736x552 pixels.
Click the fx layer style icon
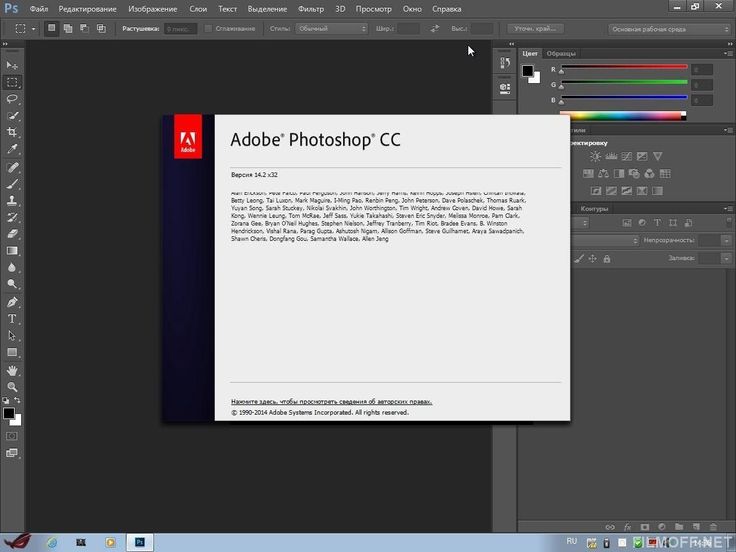[x=627, y=527]
